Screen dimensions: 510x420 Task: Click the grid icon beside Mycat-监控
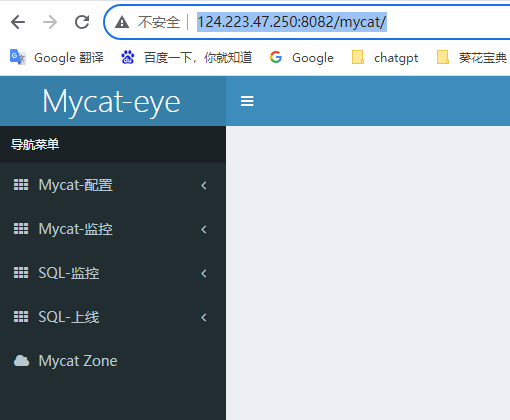click(x=21, y=229)
